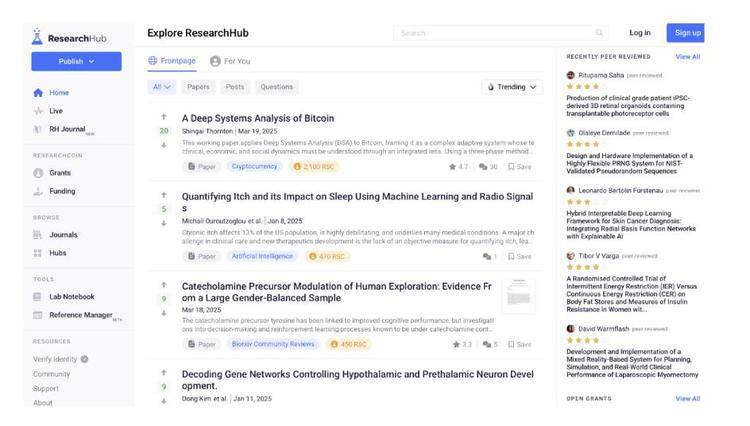750x426 pixels.
Task: Open David Warmflash reviewer profile
Action: pos(604,329)
